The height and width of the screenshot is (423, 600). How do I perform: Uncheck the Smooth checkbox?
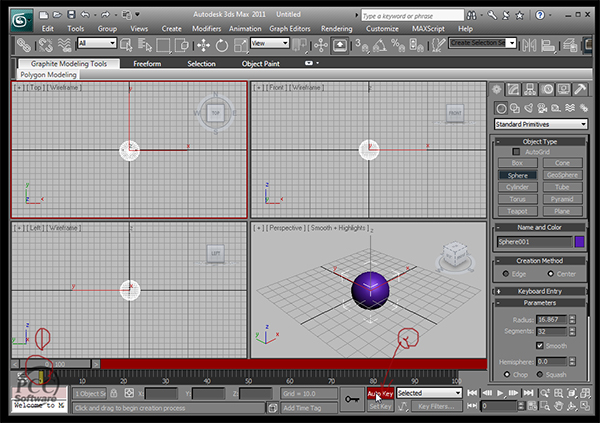tap(540, 346)
